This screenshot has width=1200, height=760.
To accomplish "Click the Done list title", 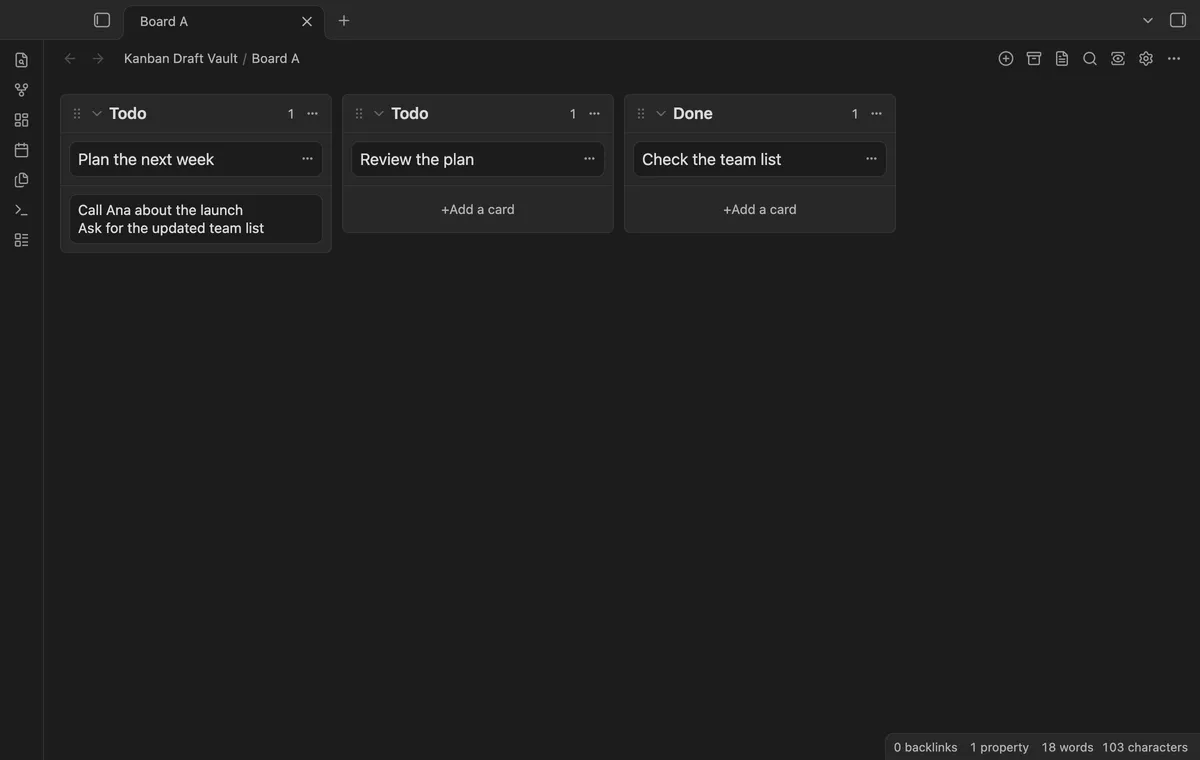I will coord(693,114).
